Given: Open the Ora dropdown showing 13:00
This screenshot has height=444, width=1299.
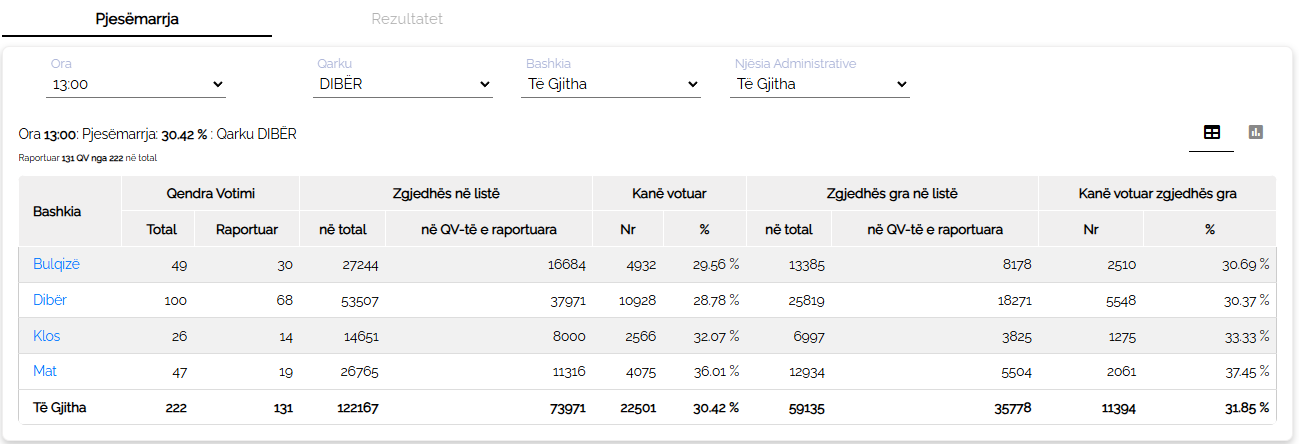Looking at the screenshot, I should (x=137, y=85).
